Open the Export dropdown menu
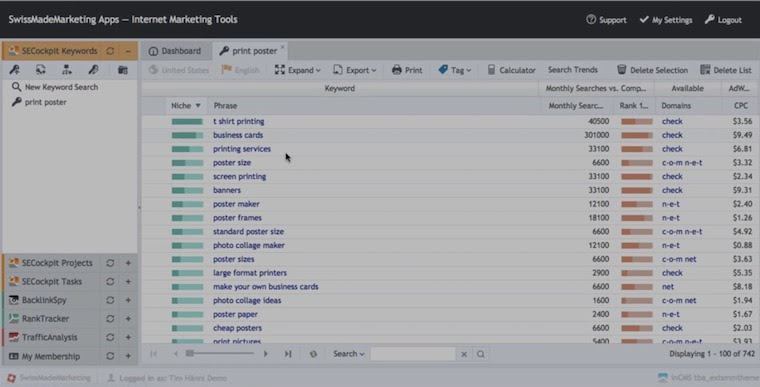The height and width of the screenshot is (387, 760). [355, 70]
